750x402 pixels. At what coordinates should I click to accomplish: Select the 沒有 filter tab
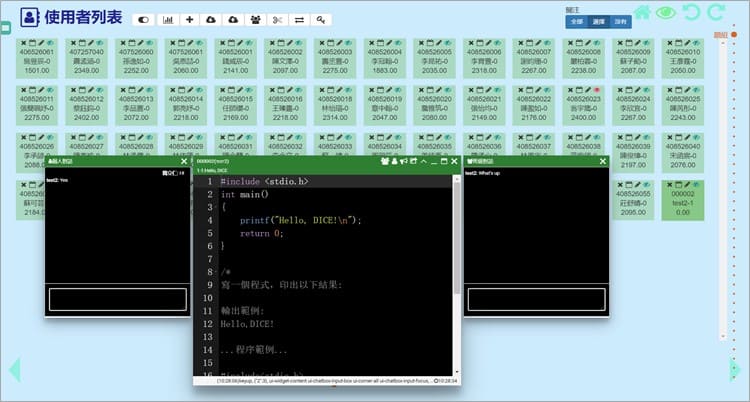click(621, 20)
